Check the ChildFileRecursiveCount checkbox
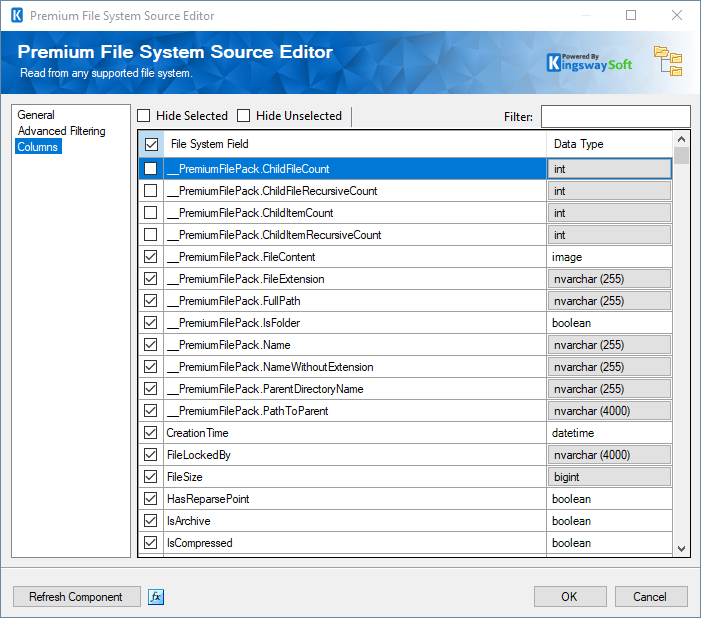701x618 pixels. (x=151, y=191)
